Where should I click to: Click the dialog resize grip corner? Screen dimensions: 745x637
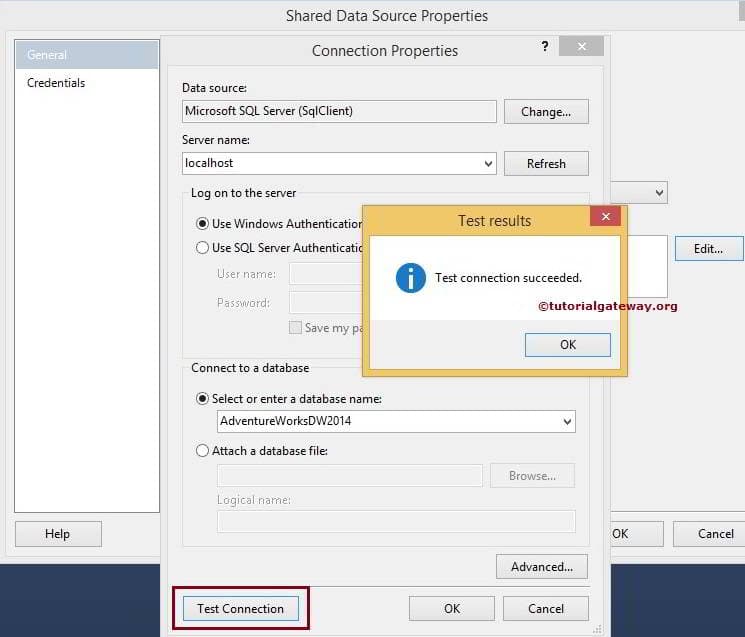coord(598,629)
